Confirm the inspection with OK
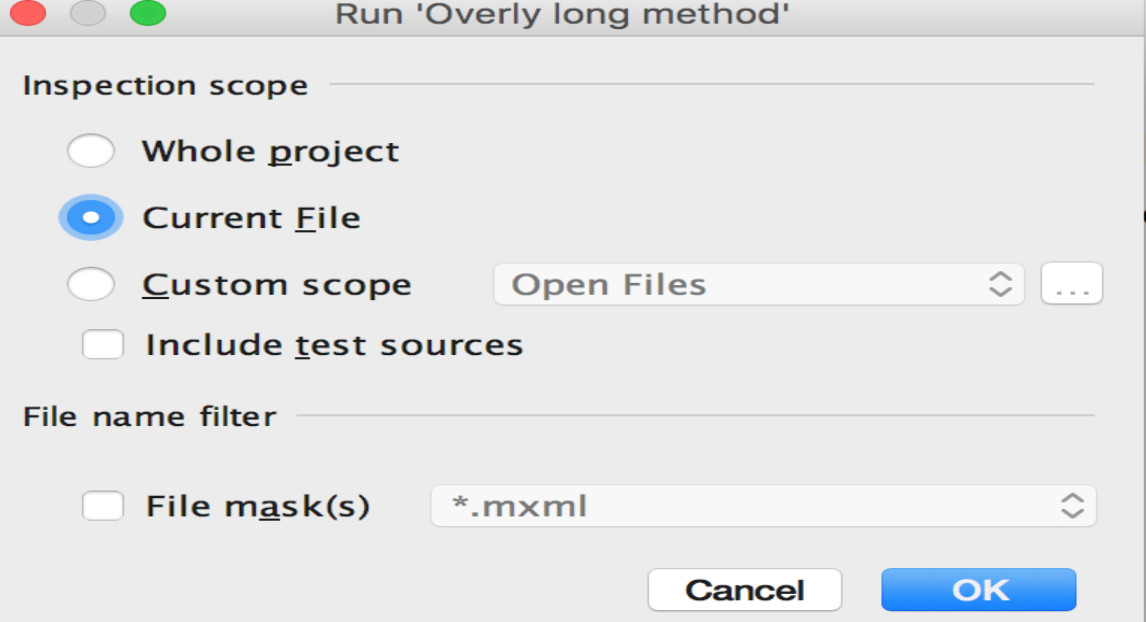This screenshot has height=622, width=1146. point(978,590)
